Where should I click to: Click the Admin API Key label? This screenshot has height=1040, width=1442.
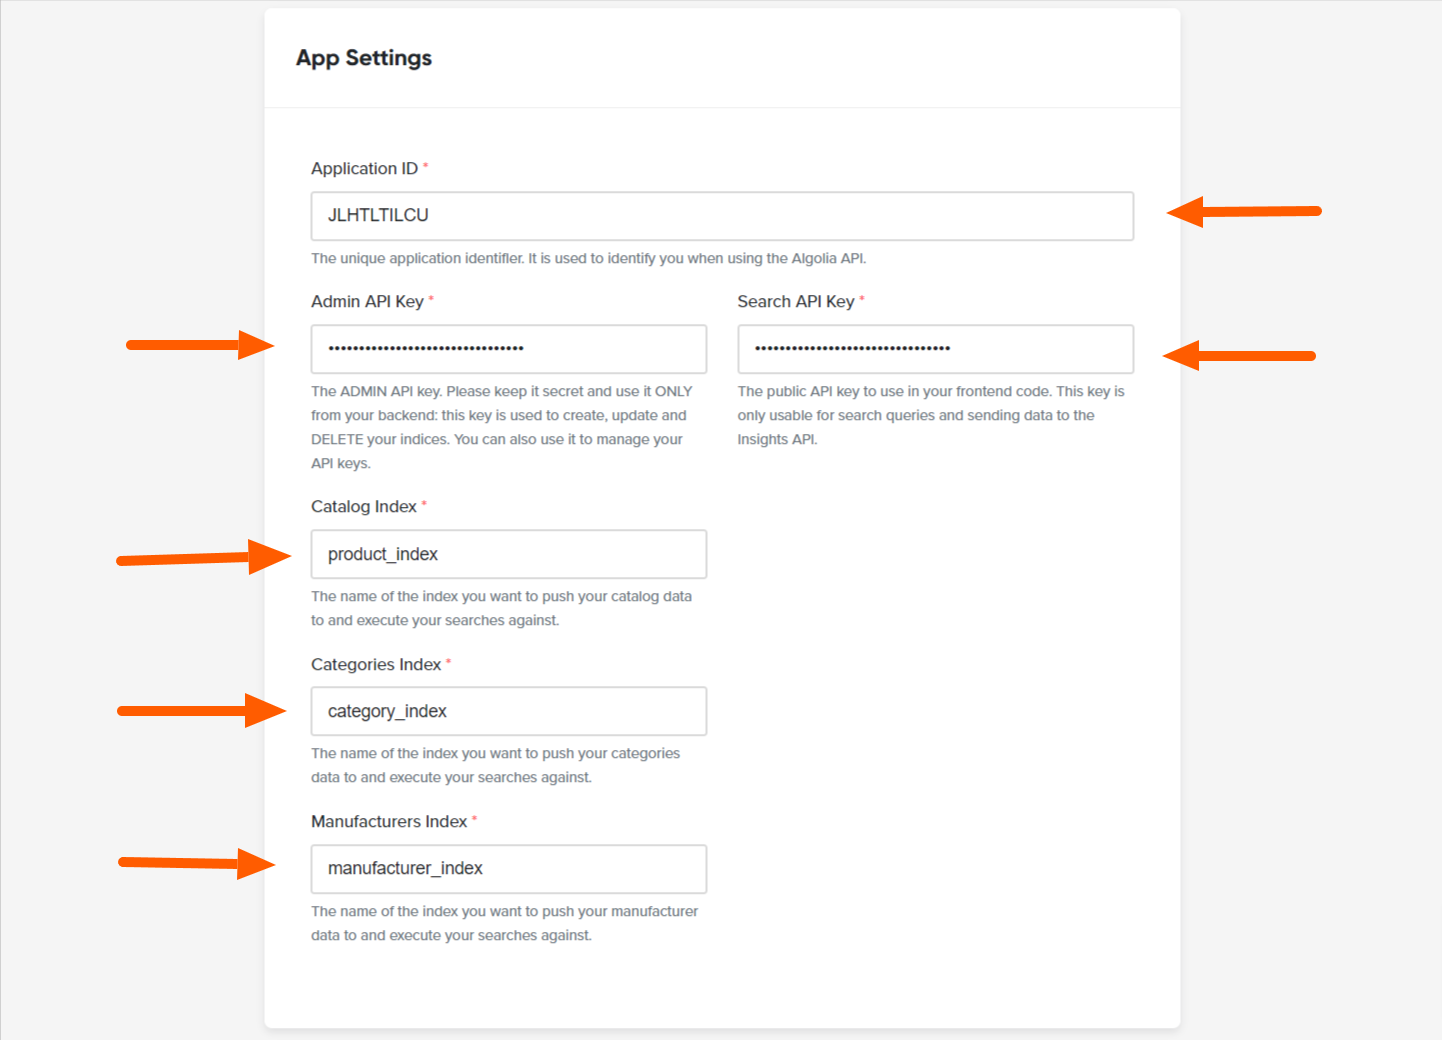click(x=367, y=301)
